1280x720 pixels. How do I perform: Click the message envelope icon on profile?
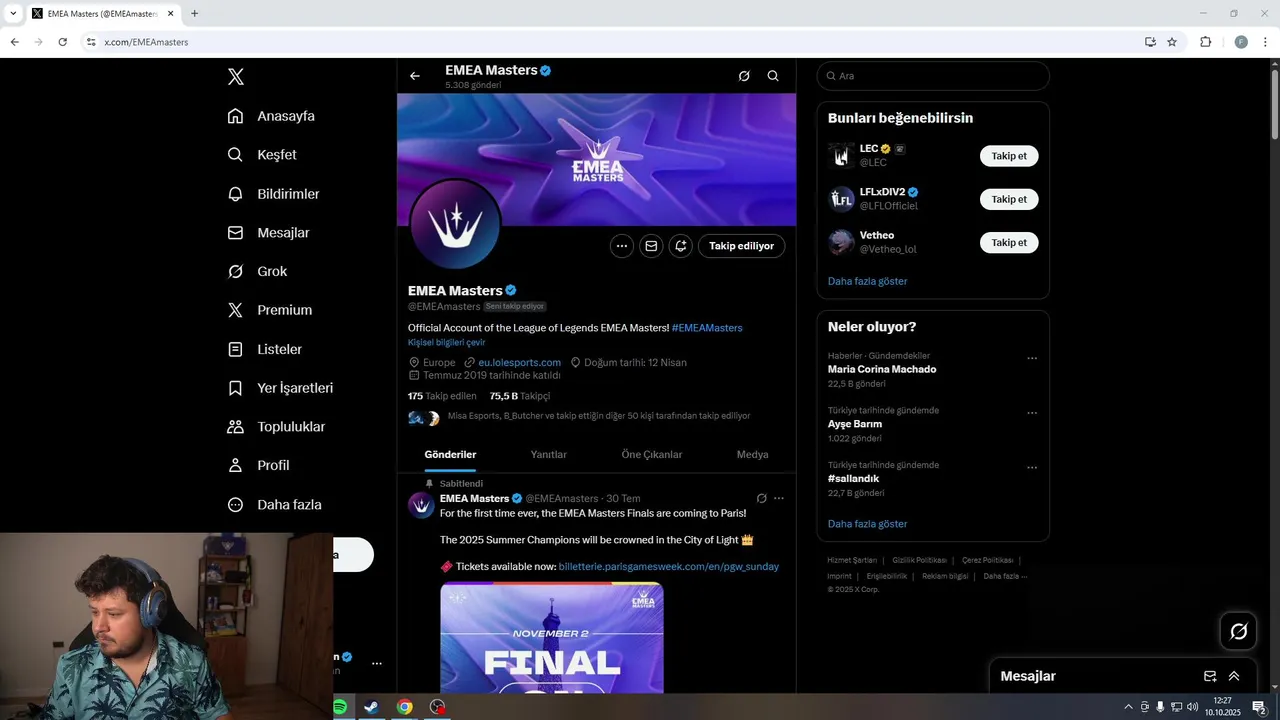[x=651, y=246]
